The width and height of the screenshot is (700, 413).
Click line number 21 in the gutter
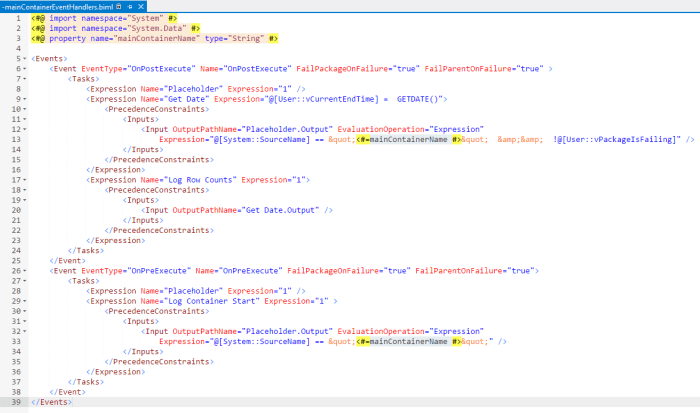16,220
